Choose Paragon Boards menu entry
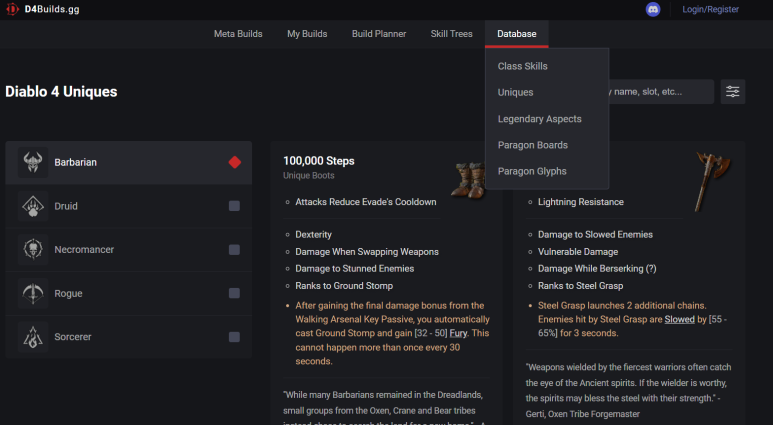This screenshot has width=773, height=425. (x=533, y=145)
